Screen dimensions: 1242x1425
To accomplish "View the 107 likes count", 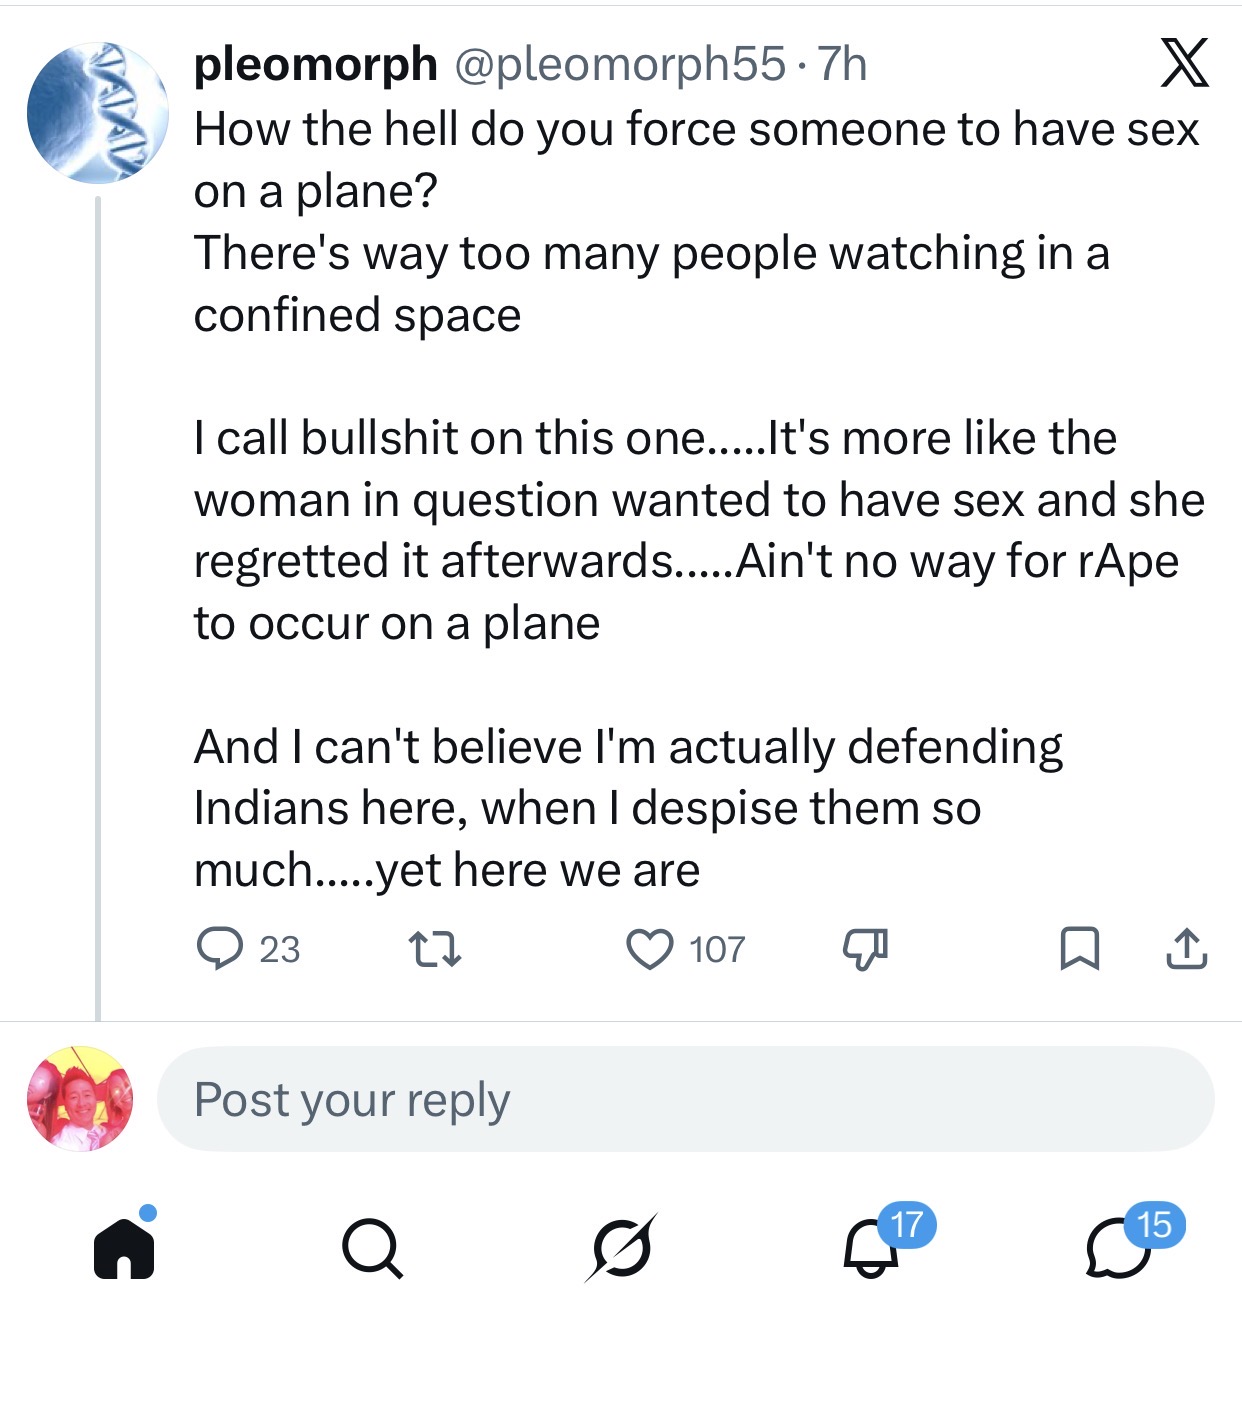I will [717, 949].
